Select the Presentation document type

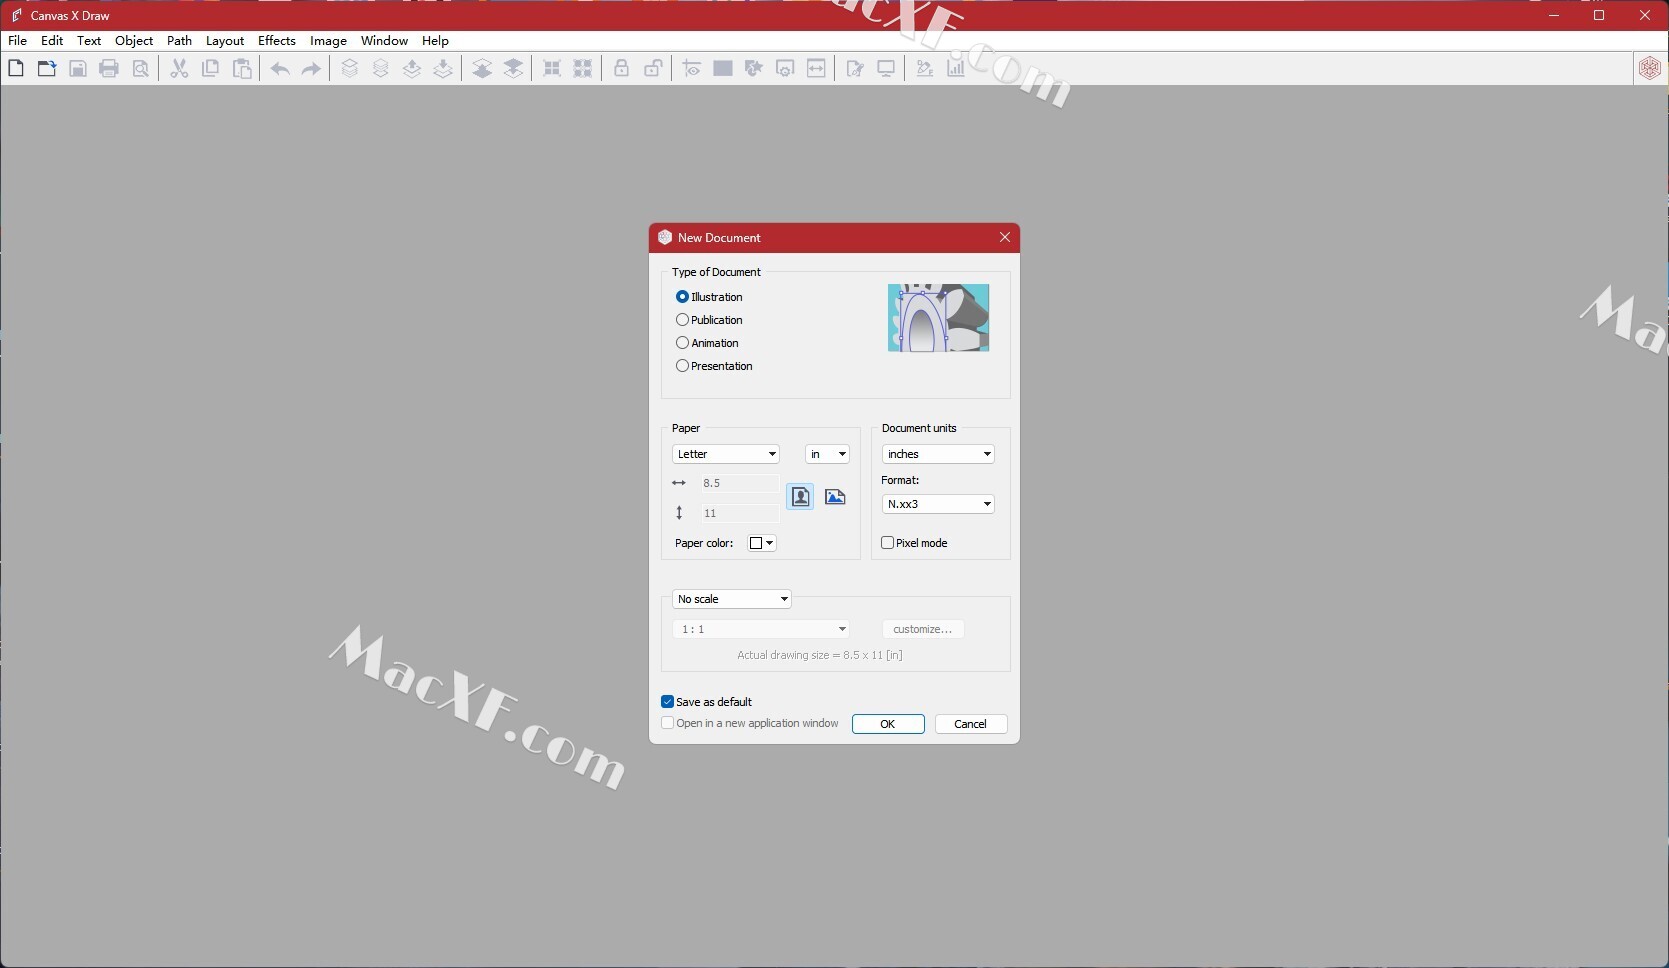pyautogui.click(x=714, y=366)
